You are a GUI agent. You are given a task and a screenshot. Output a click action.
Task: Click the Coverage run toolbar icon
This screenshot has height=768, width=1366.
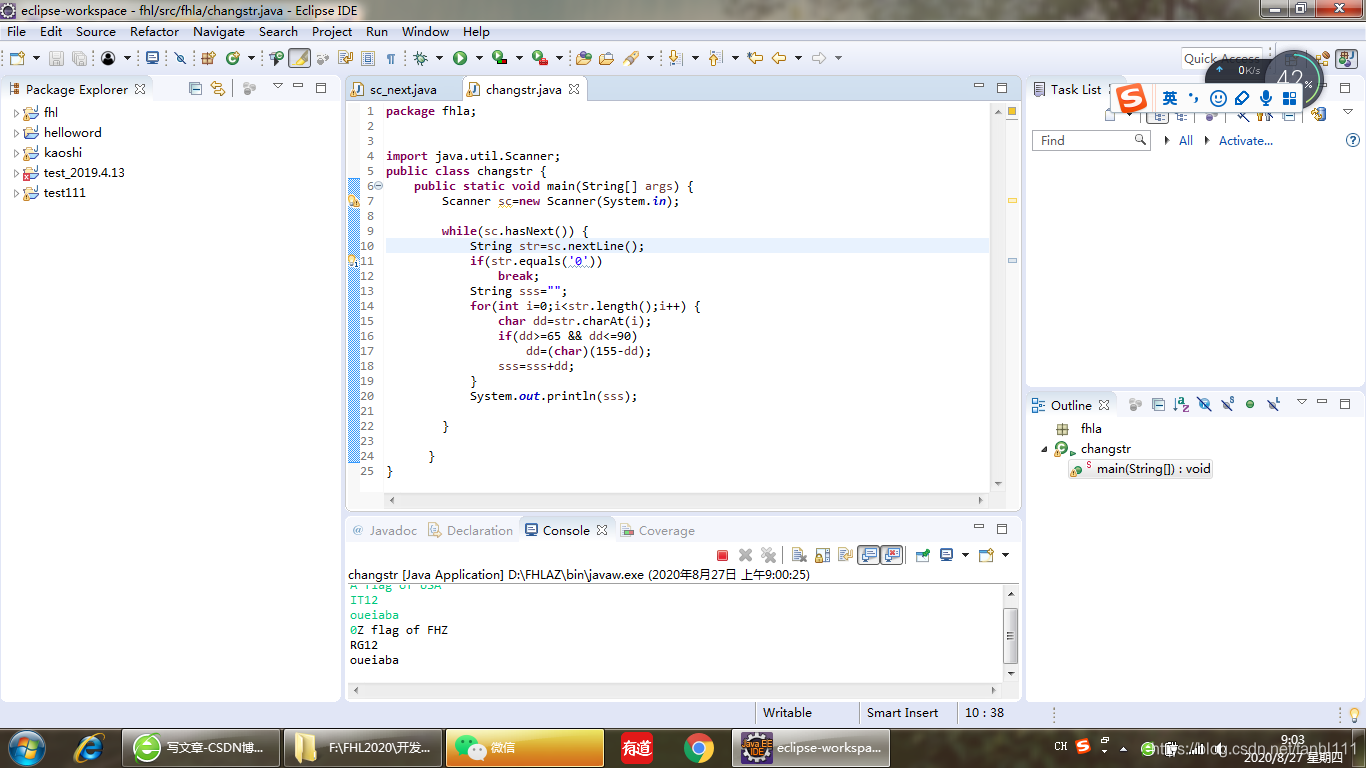tap(499, 58)
